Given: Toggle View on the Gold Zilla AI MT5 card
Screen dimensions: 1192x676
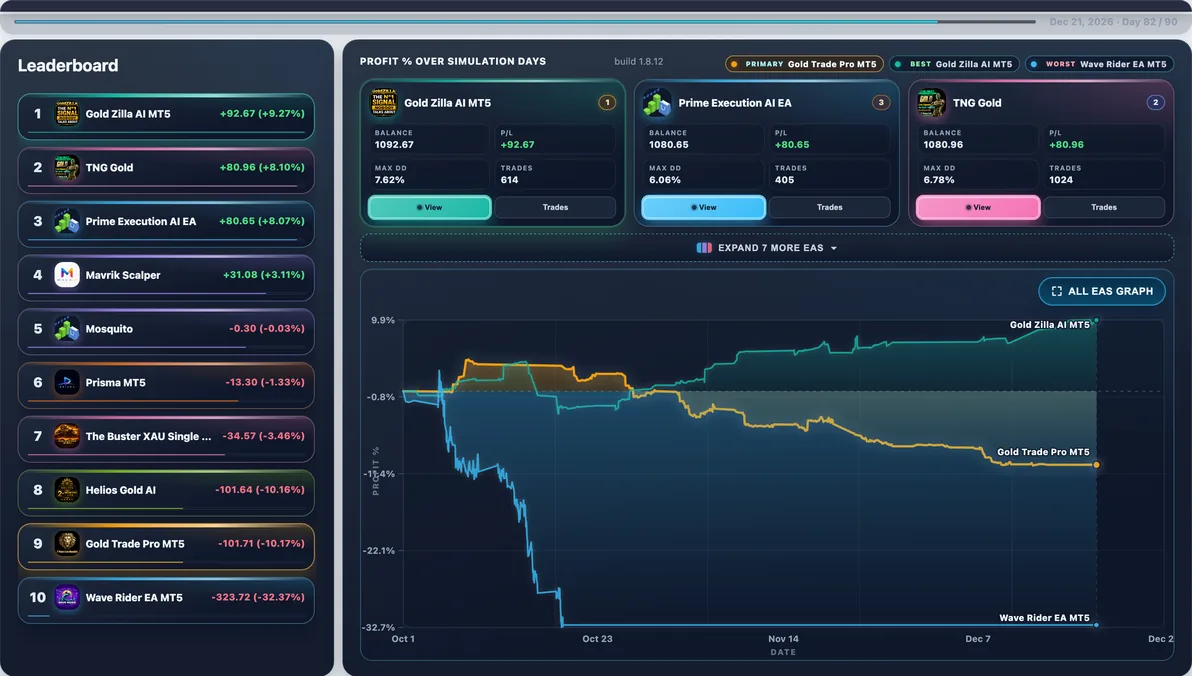Looking at the screenshot, I should tap(430, 208).
